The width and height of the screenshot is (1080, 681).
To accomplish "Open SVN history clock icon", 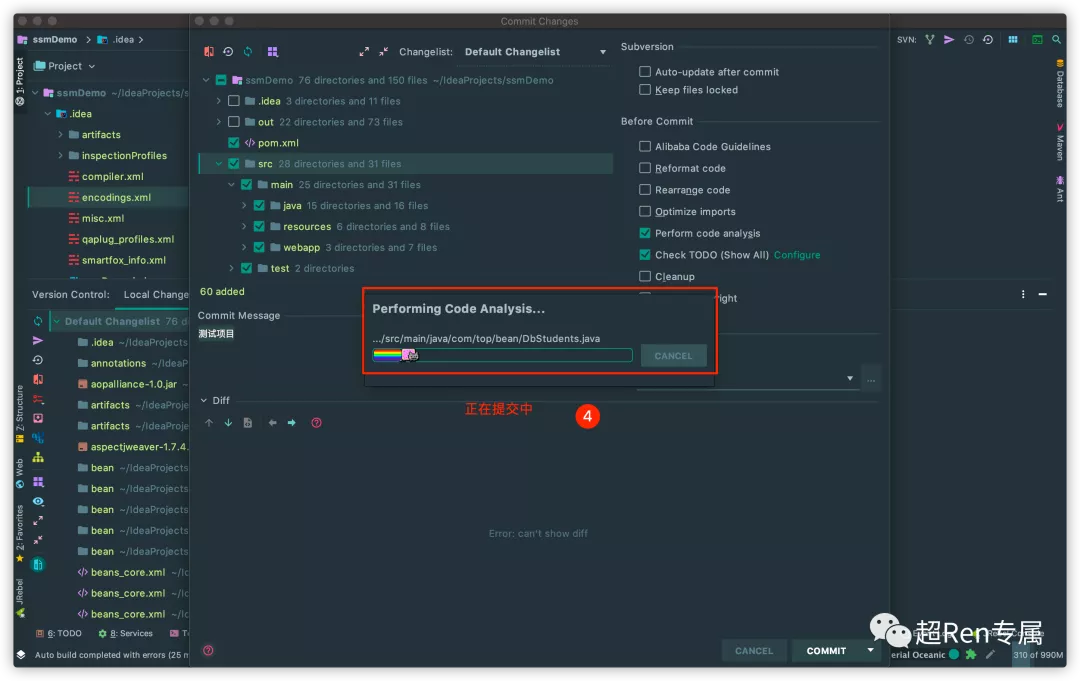I will pyautogui.click(x=968, y=39).
